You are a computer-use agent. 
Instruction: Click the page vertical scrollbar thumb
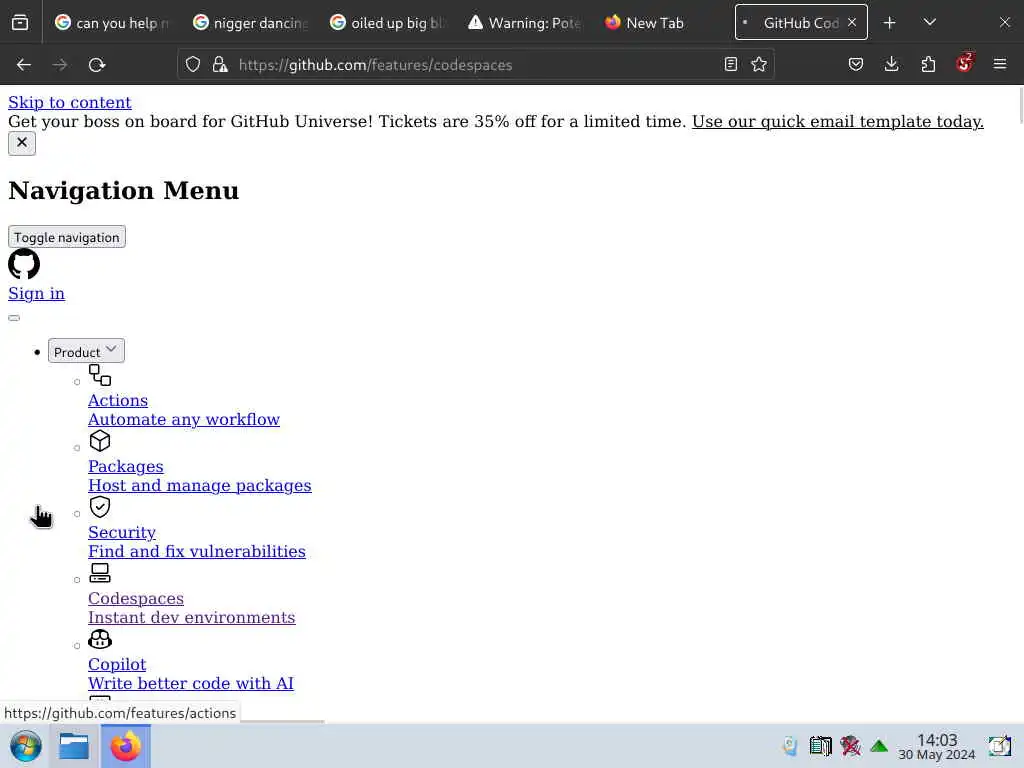pyautogui.click(x=1019, y=104)
